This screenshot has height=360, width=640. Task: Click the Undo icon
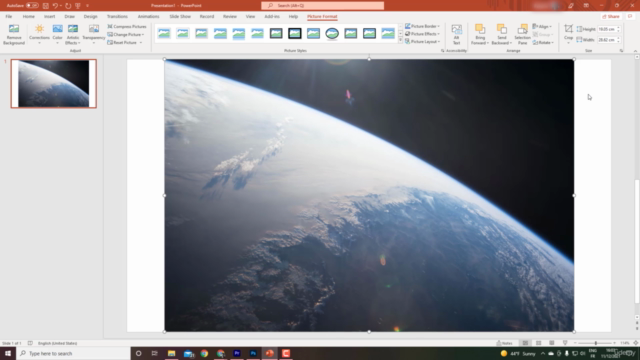click(55, 6)
